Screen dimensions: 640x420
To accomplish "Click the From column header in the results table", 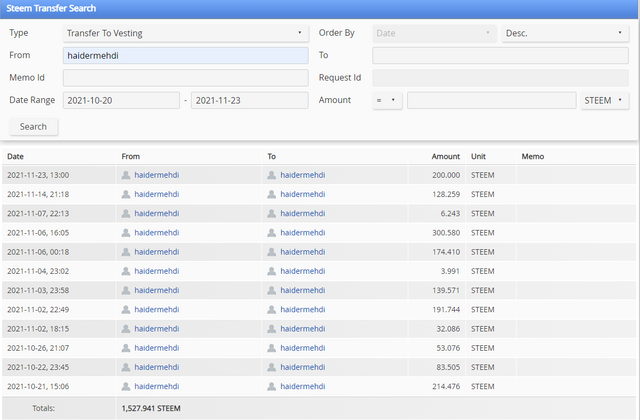I will (131, 156).
